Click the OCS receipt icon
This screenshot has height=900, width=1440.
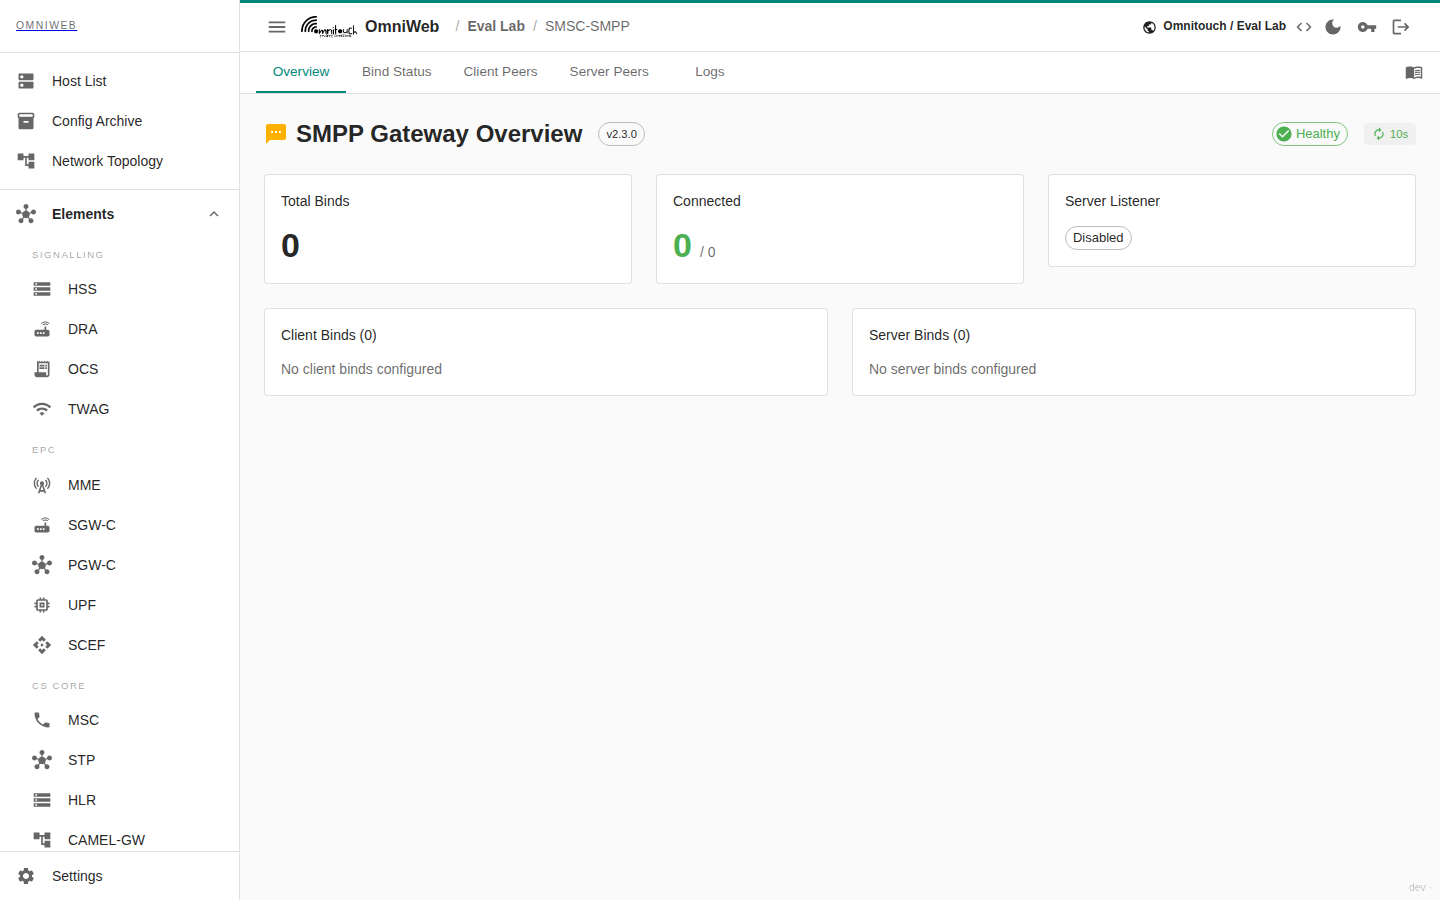(x=42, y=369)
